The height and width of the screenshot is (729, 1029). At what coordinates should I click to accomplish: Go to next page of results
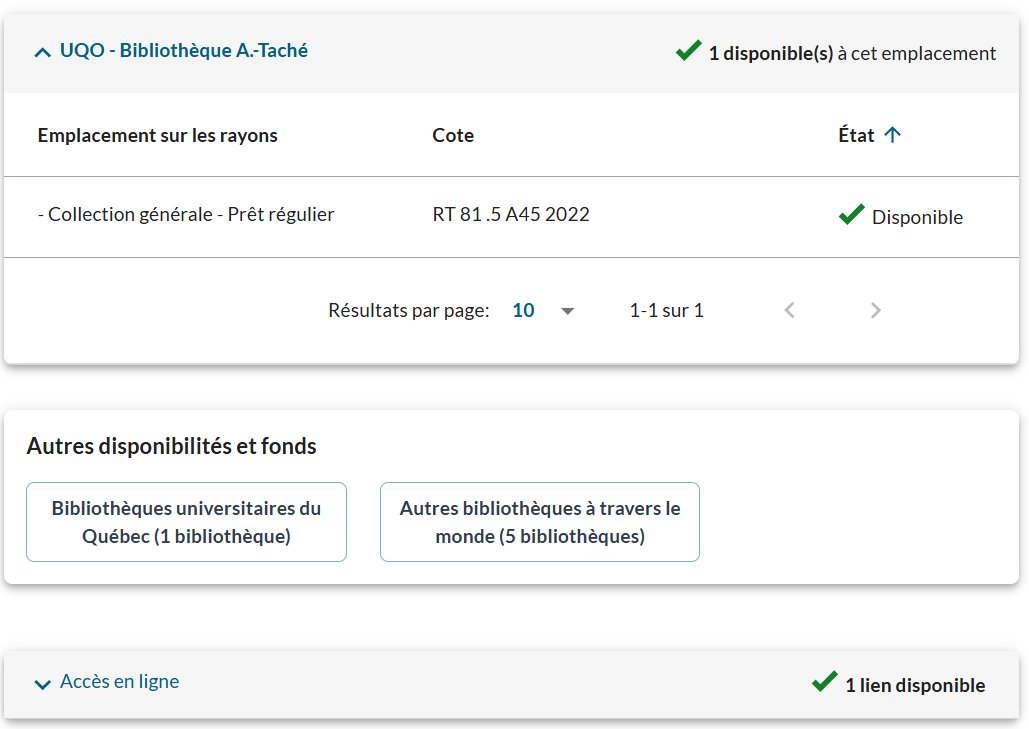coord(875,310)
